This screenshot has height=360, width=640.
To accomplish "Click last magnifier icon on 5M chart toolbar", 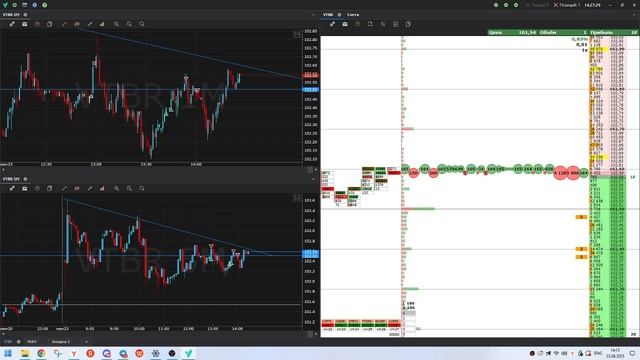I will [x=142, y=189].
